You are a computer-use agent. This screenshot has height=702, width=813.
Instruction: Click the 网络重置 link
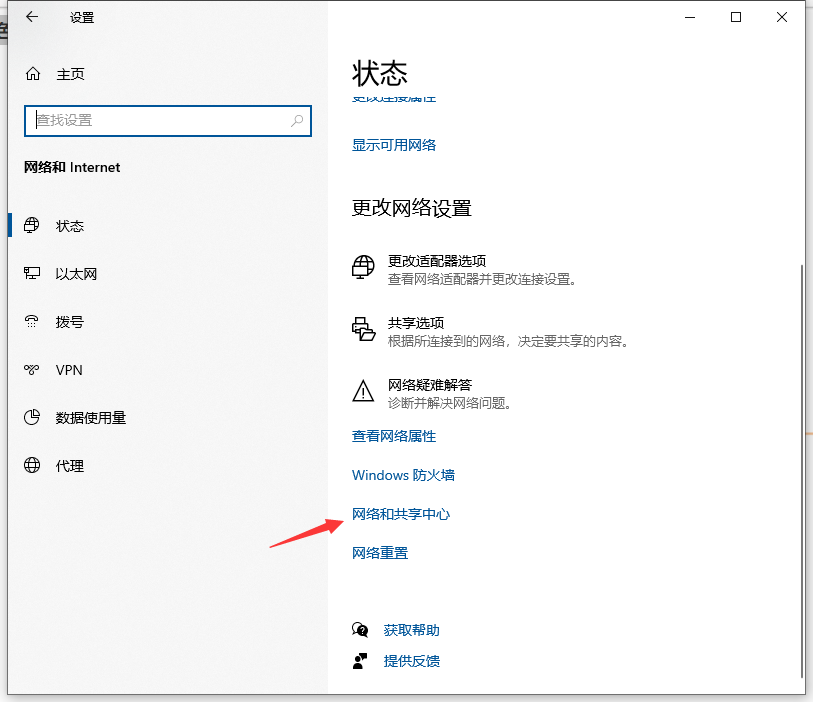pos(380,553)
